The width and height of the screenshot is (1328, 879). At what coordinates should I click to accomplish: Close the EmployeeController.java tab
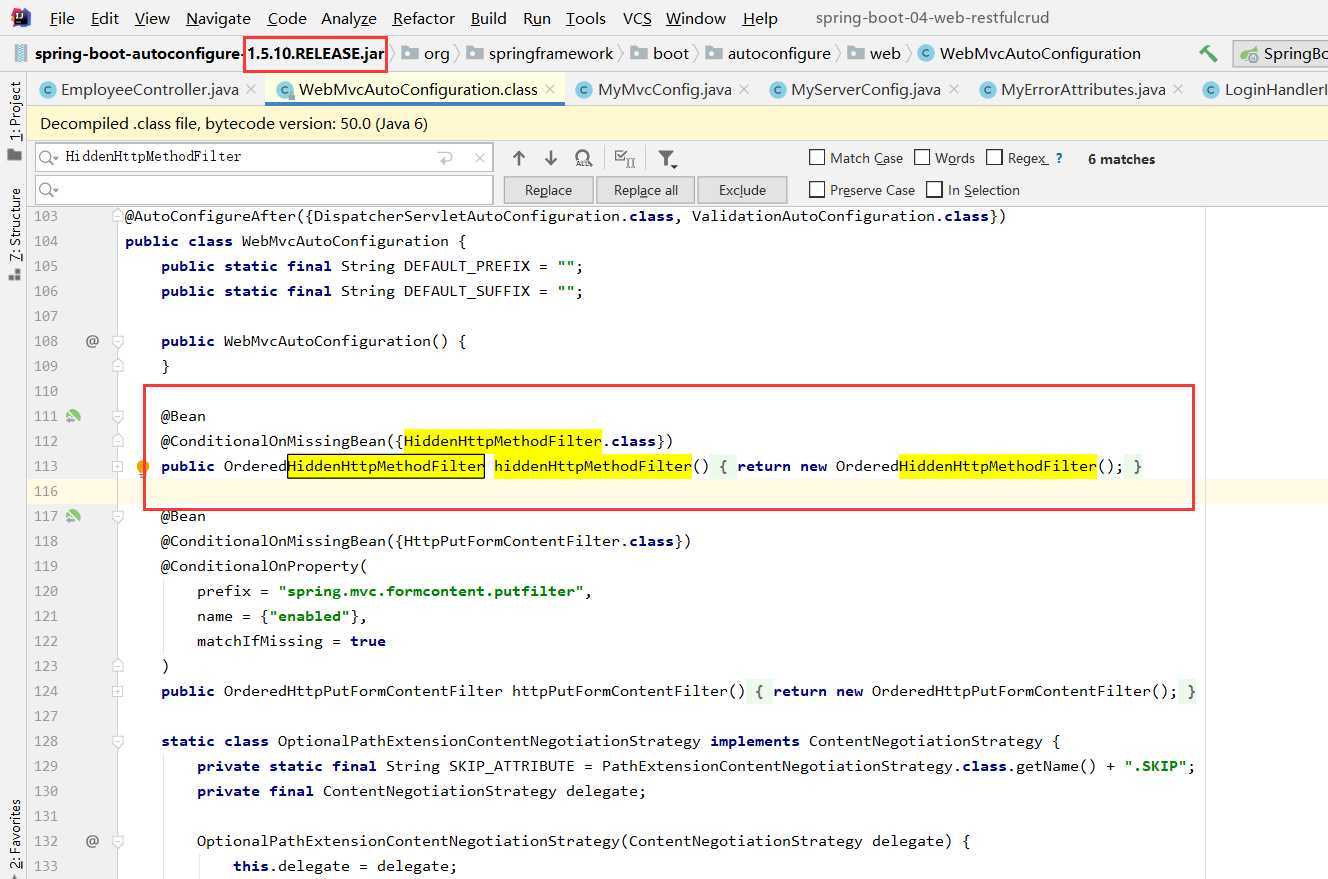pyautogui.click(x=251, y=89)
